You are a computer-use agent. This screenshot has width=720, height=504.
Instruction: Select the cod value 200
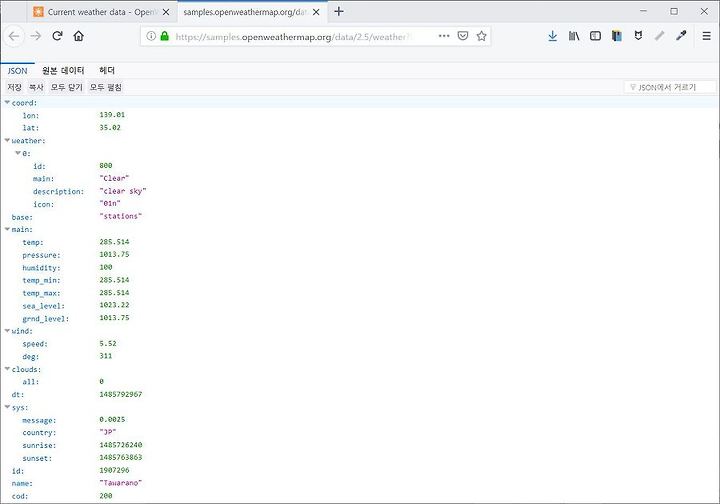[106, 496]
